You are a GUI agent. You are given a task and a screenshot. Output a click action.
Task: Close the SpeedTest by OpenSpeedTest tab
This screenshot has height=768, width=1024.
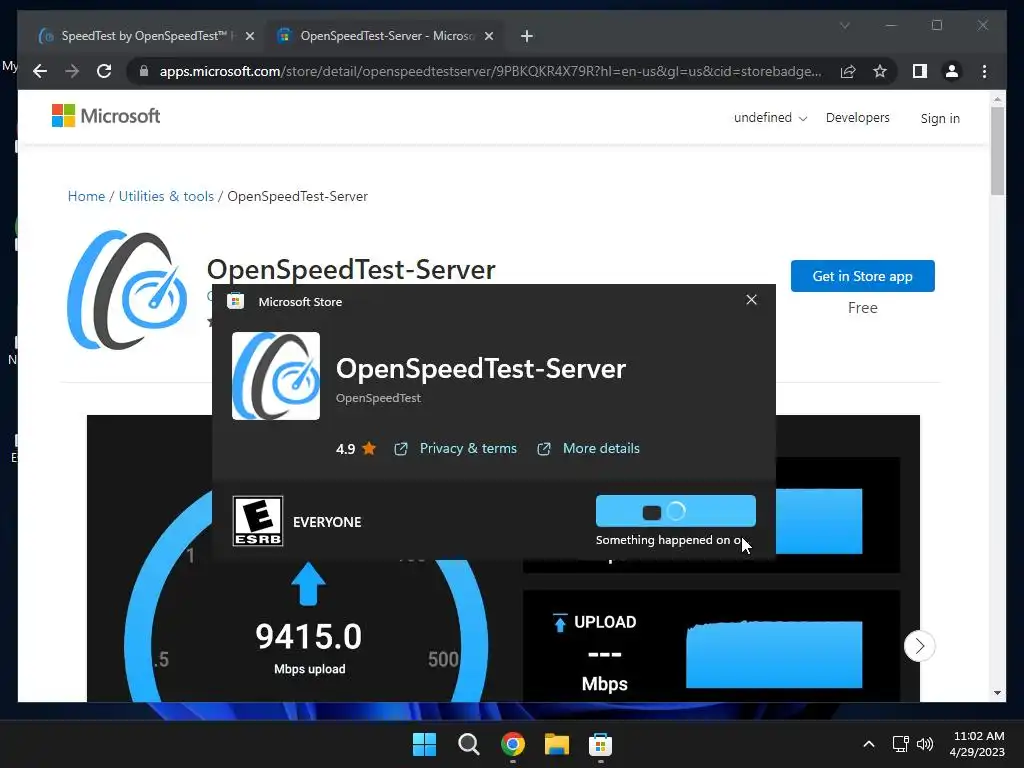pos(249,36)
